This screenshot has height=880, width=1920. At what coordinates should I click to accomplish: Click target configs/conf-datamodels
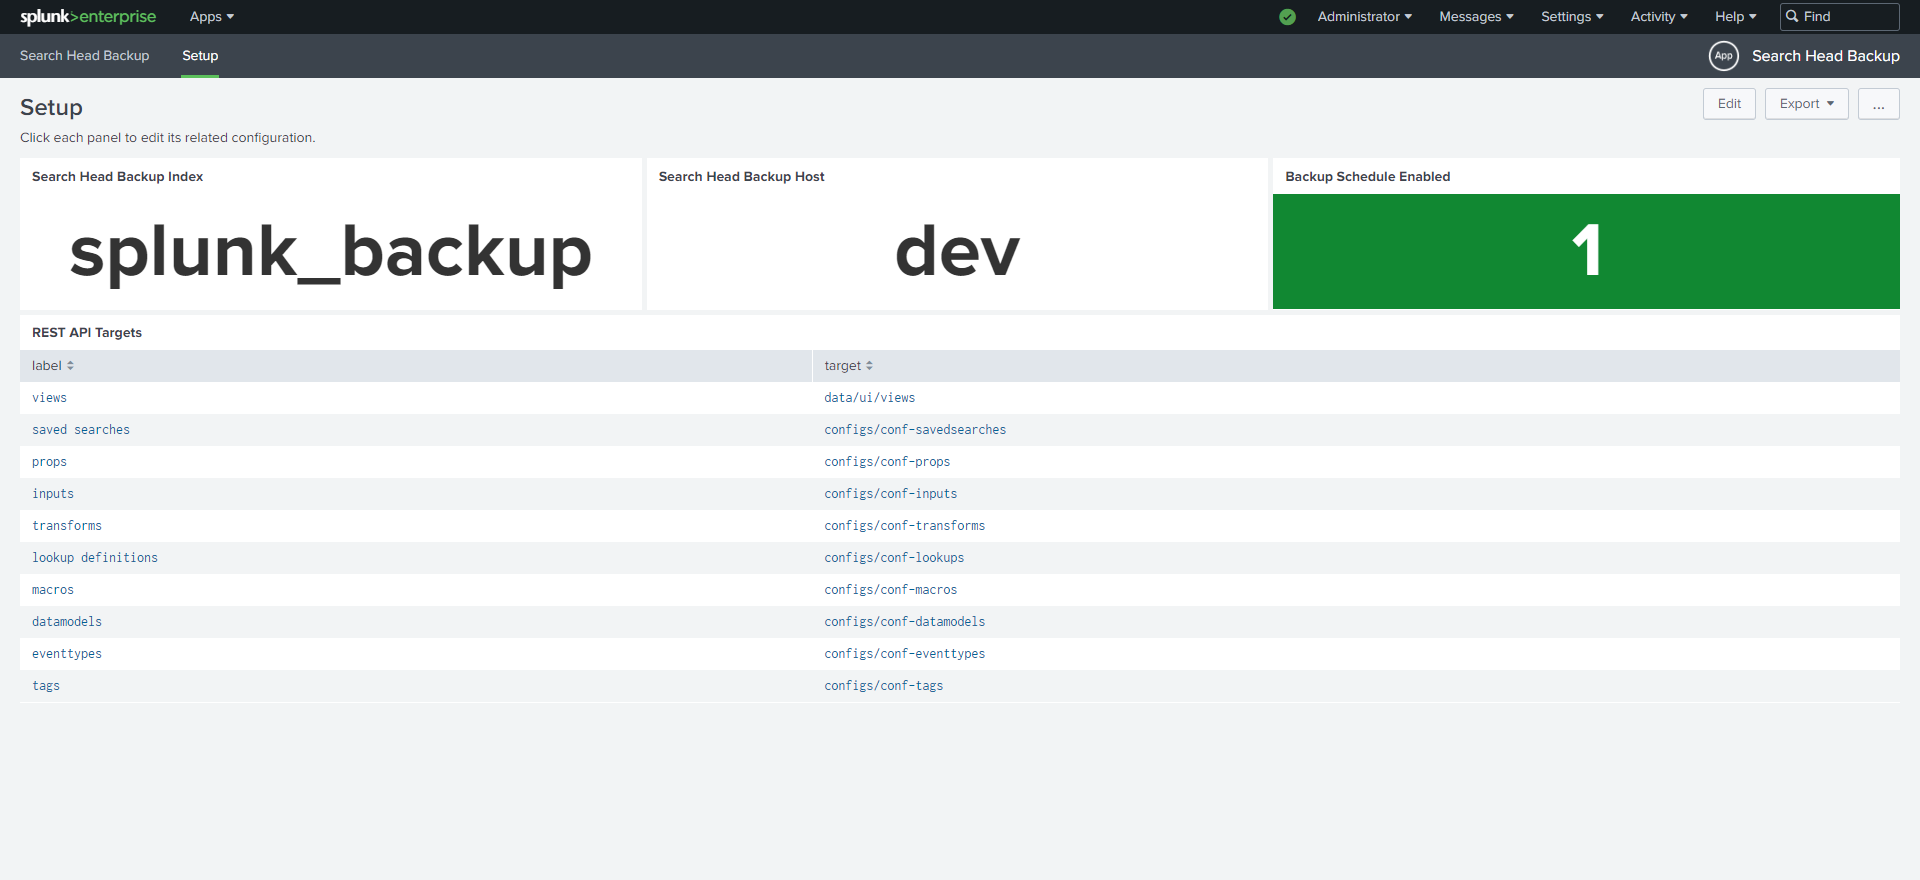click(904, 622)
